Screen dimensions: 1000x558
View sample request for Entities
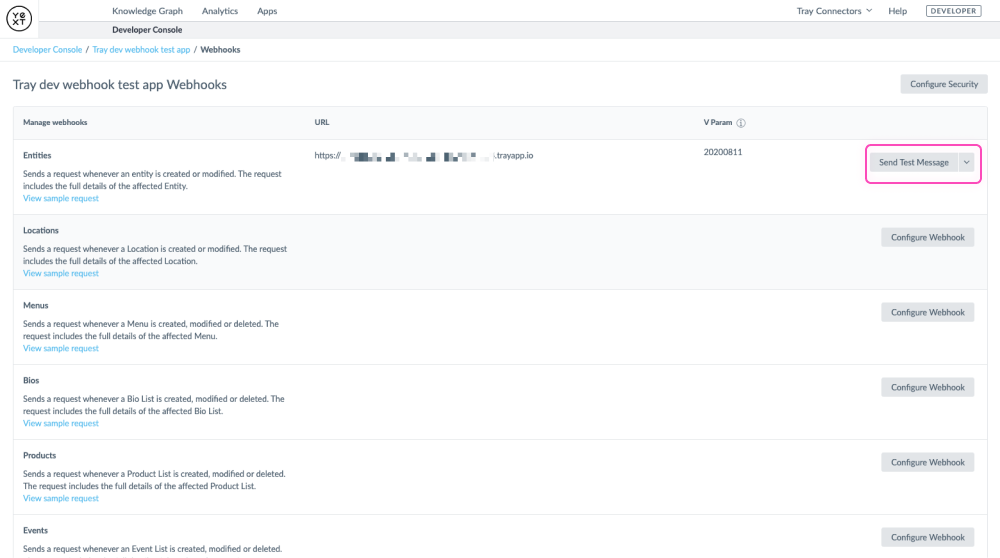[x=61, y=198]
